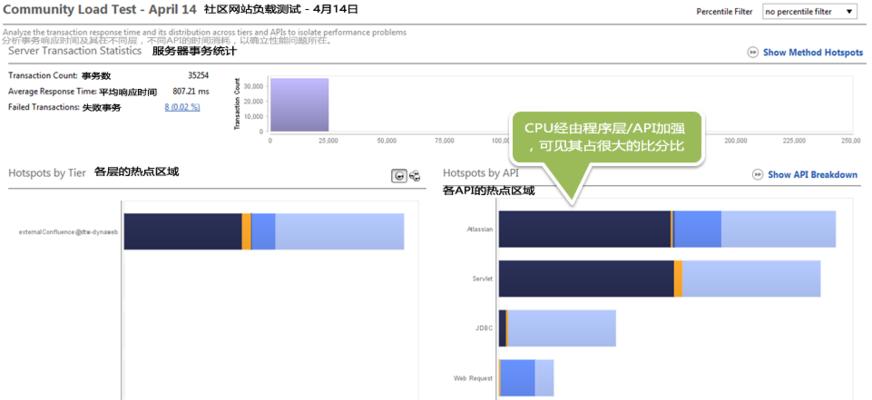Click the Web Request API label

pos(473,378)
